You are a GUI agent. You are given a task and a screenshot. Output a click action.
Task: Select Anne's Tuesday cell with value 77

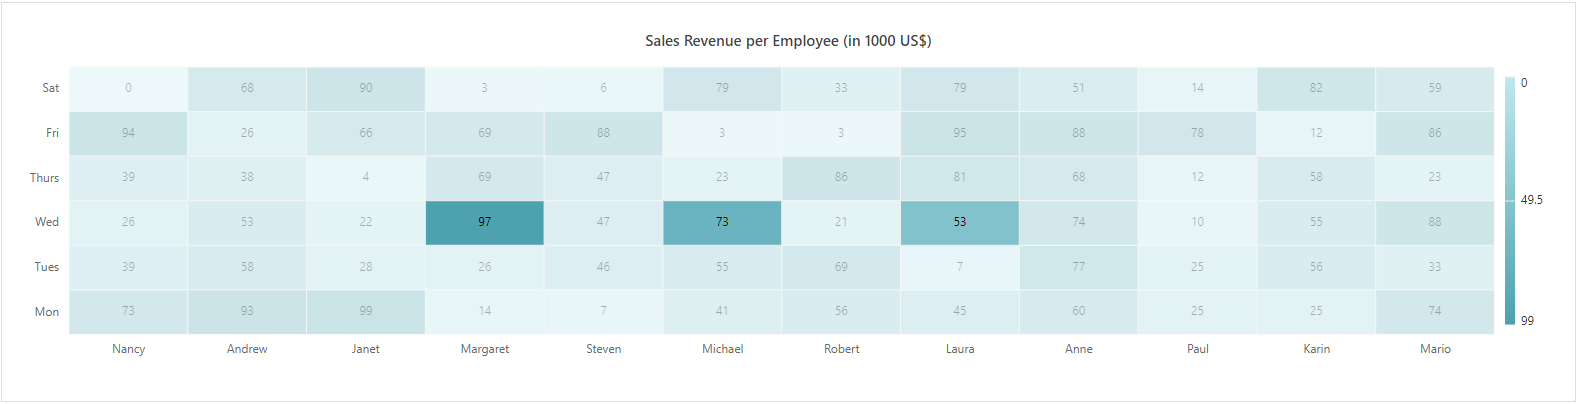[x=1079, y=267]
